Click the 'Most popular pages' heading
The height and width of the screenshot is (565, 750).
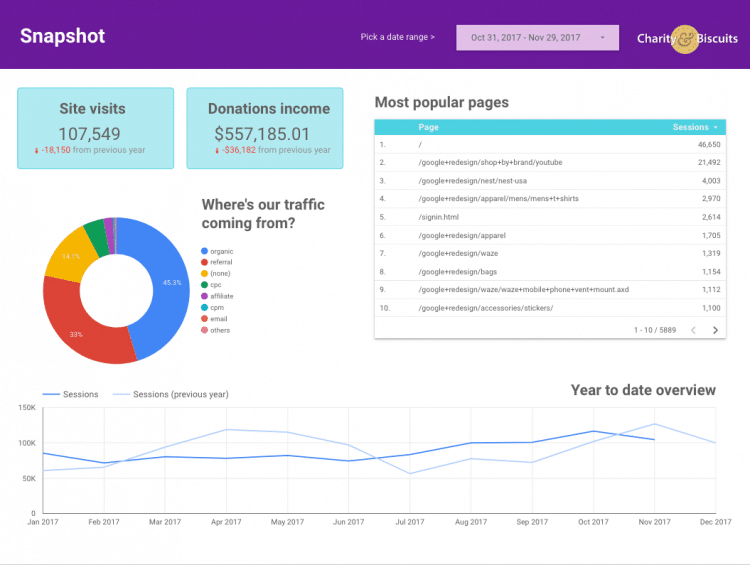441,102
